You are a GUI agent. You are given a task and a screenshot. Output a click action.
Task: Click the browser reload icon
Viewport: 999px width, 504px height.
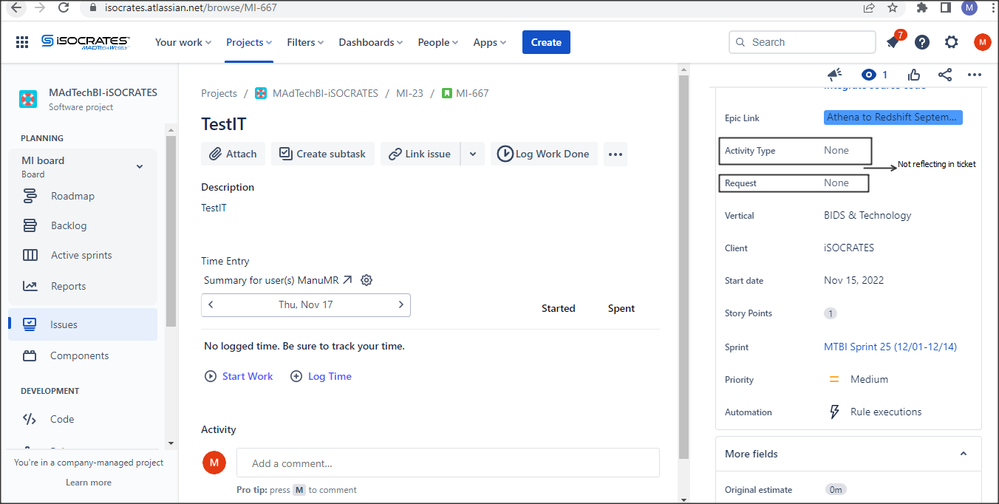tap(63, 8)
